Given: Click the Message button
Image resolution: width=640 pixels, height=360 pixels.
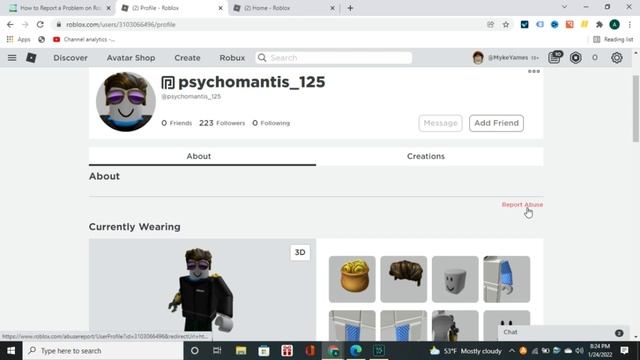Looking at the screenshot, I should [x=440, y=123].
